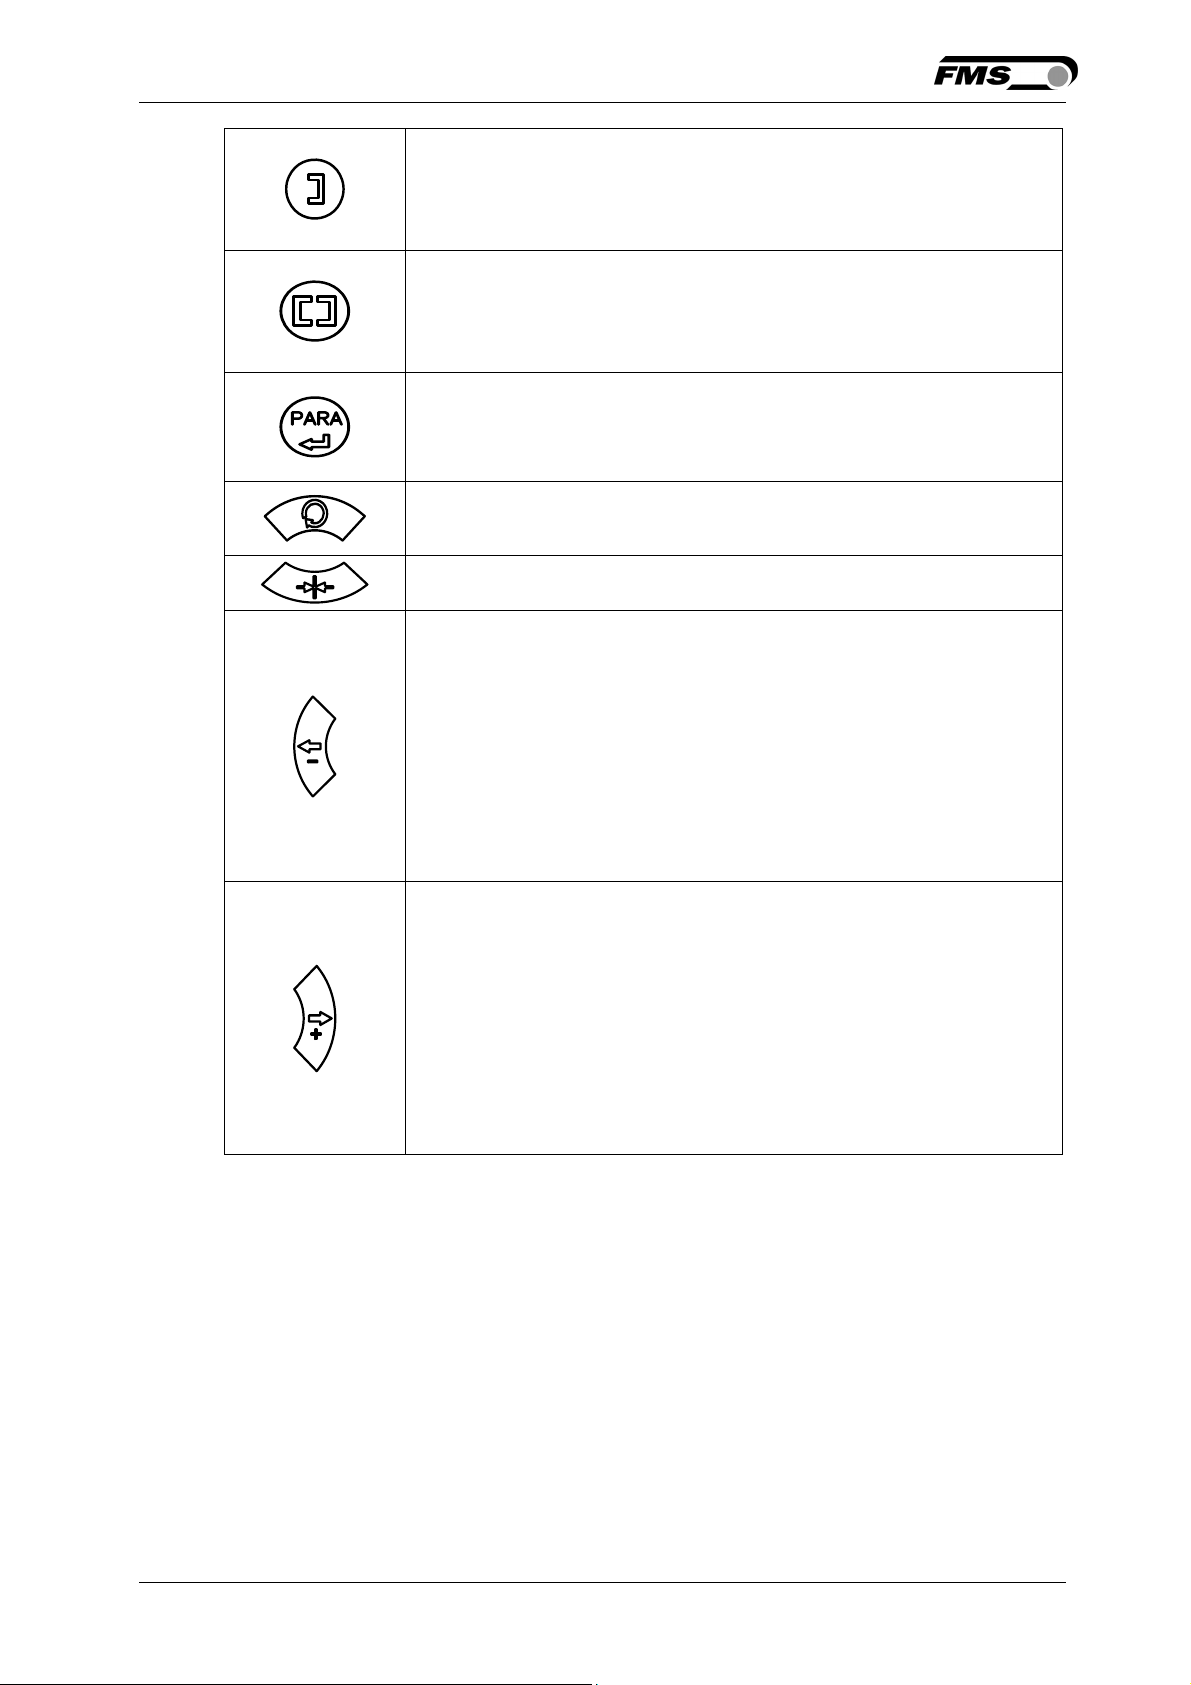Click the gray circle in FMS logo

(1058, 78)
